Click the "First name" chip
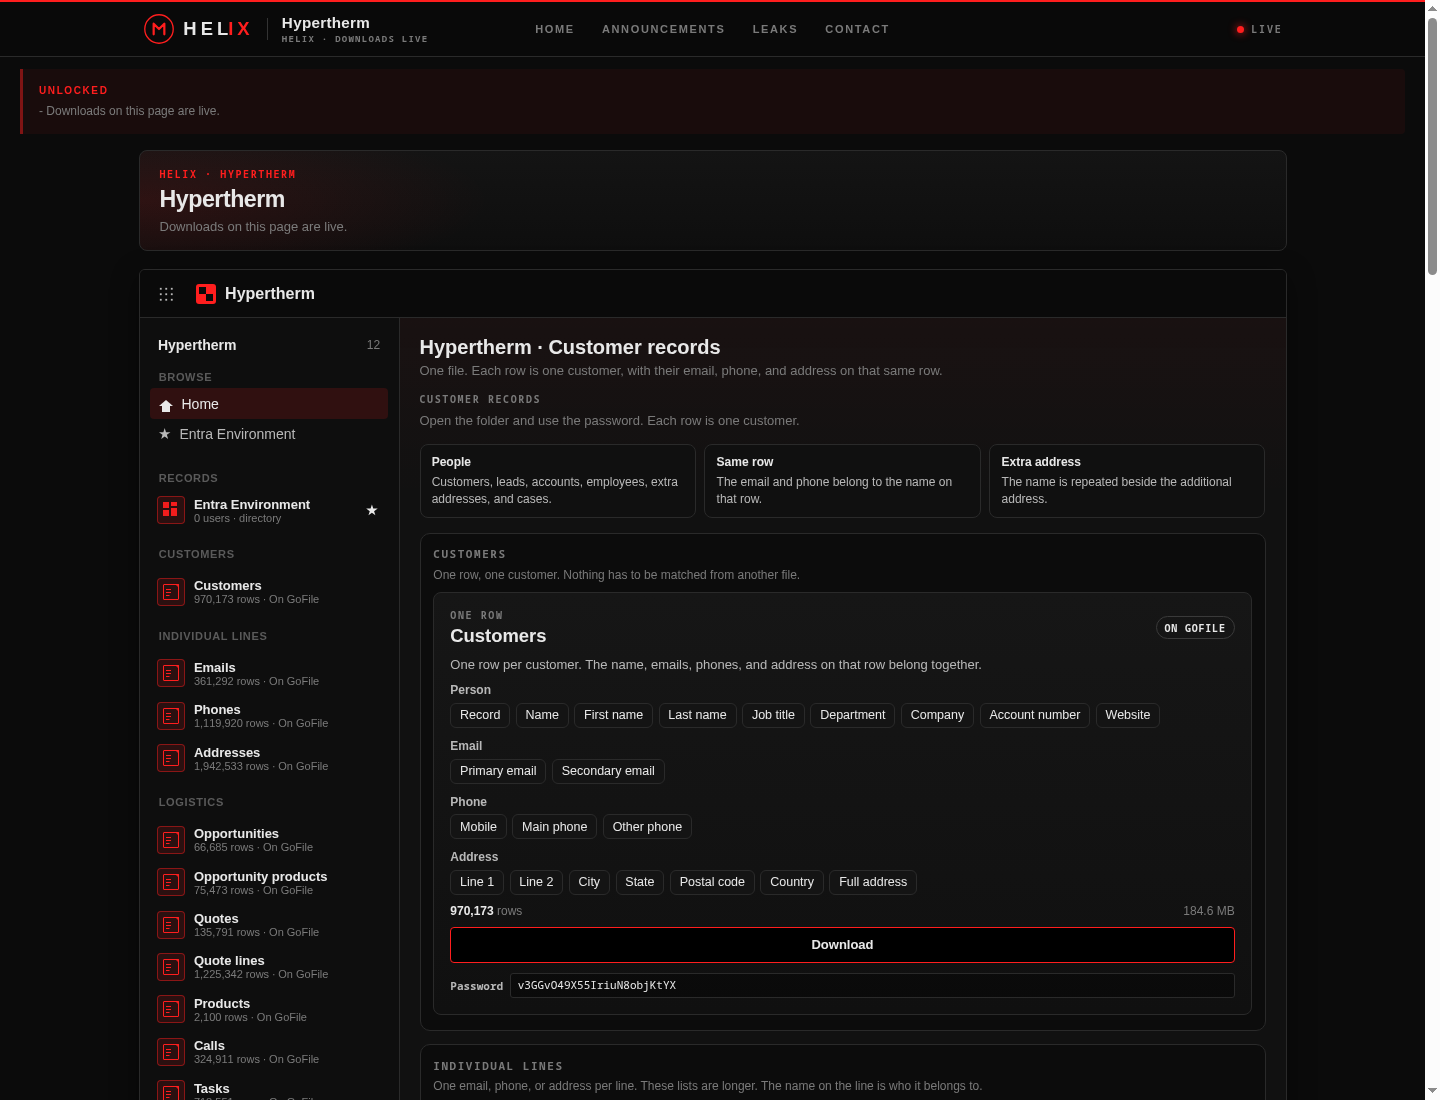Image resolution: width=1440 pixels, height=1100 pixels. coord(613,715)
